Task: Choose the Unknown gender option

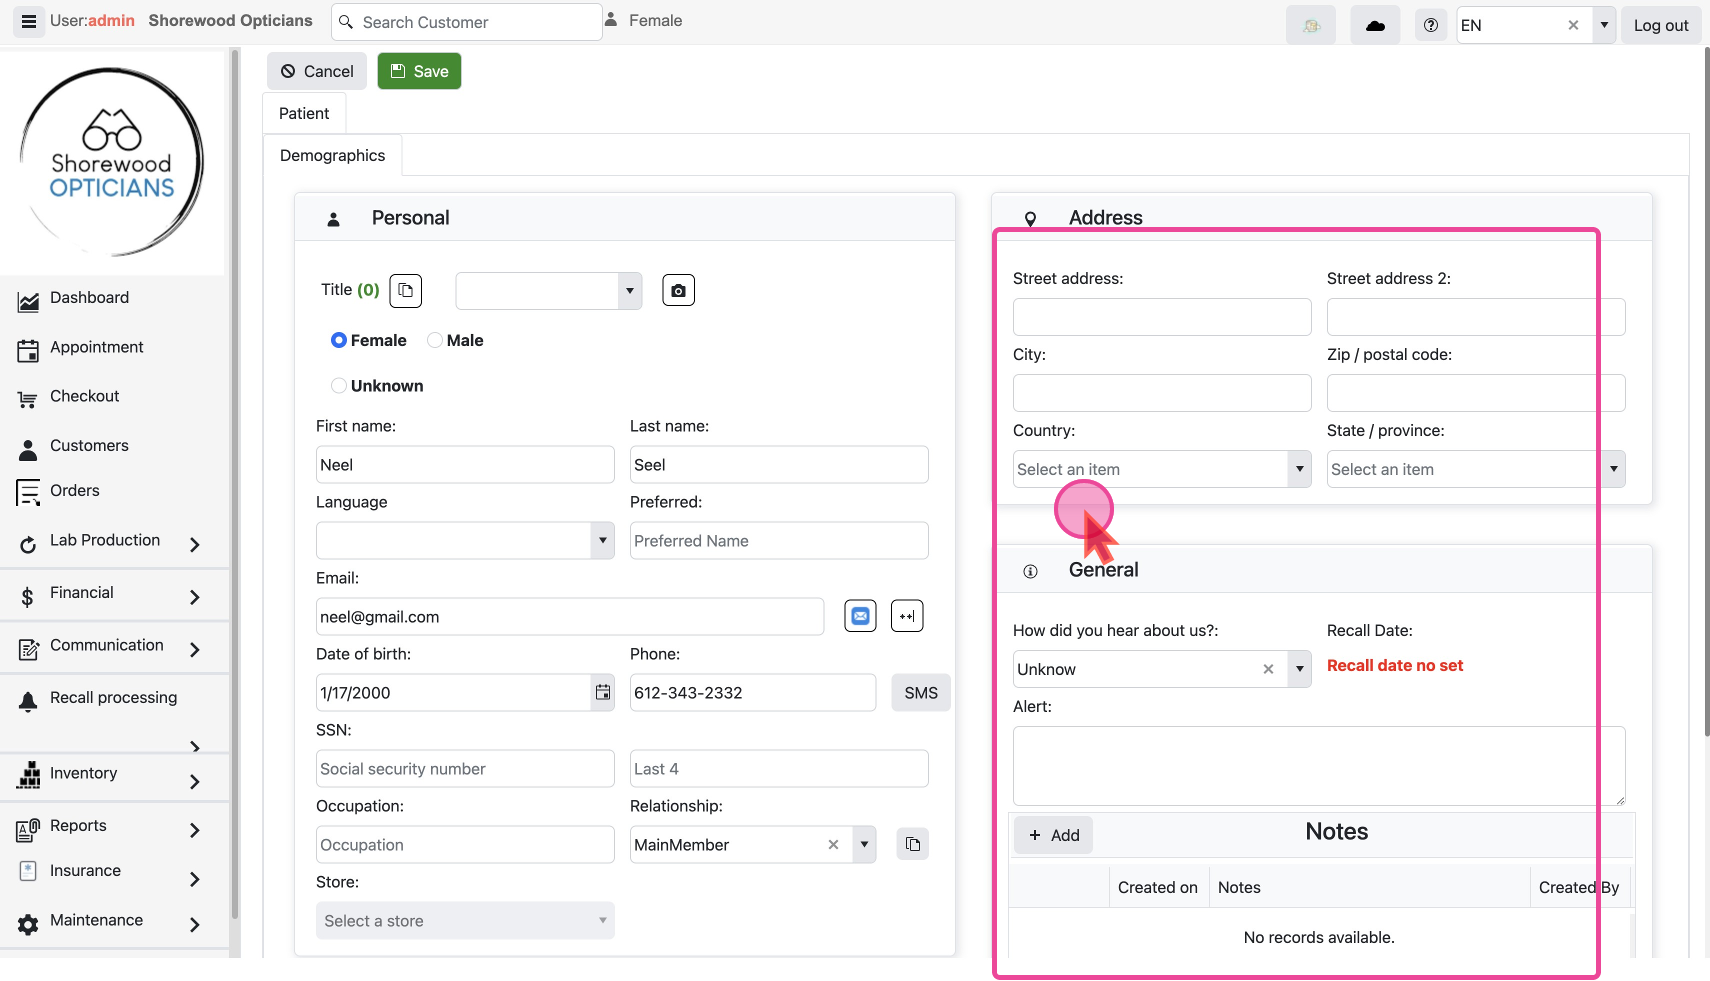Action: pyautogui.click(x=339, y=386)
